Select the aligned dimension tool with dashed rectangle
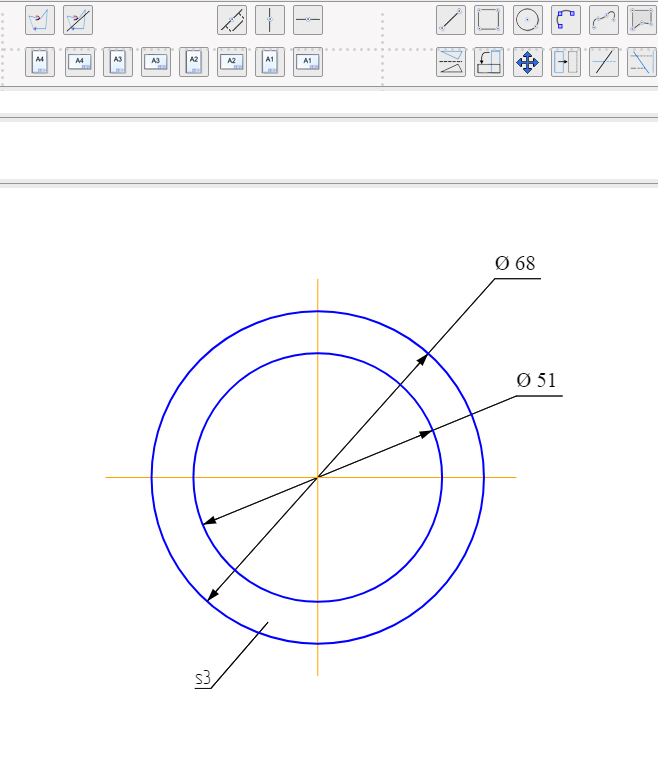Image resolution: width=658 pixels, height=774 pixels. [232, 20]
